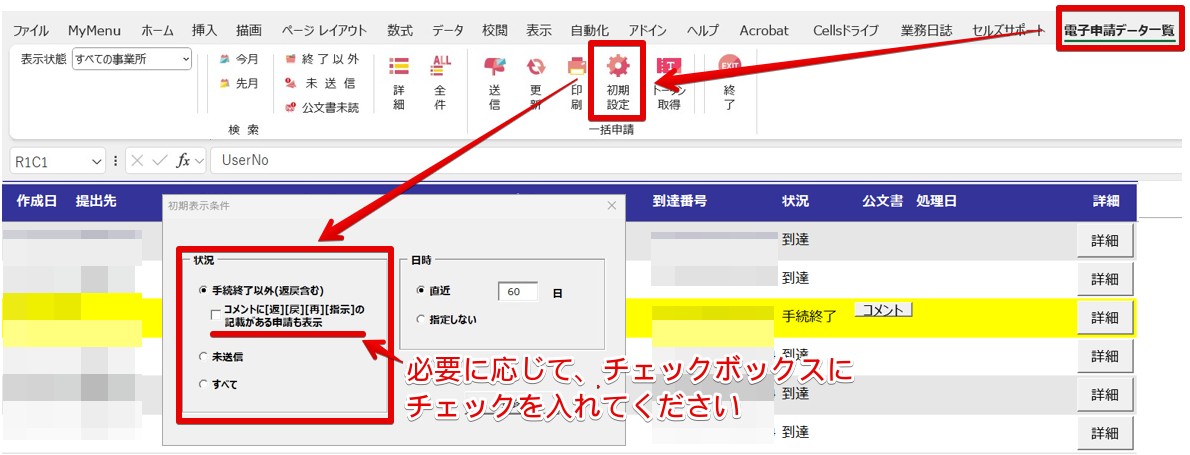Click the 初期設定 gear icon
This screenshot has height=455, width=1190.
point(618,68)
